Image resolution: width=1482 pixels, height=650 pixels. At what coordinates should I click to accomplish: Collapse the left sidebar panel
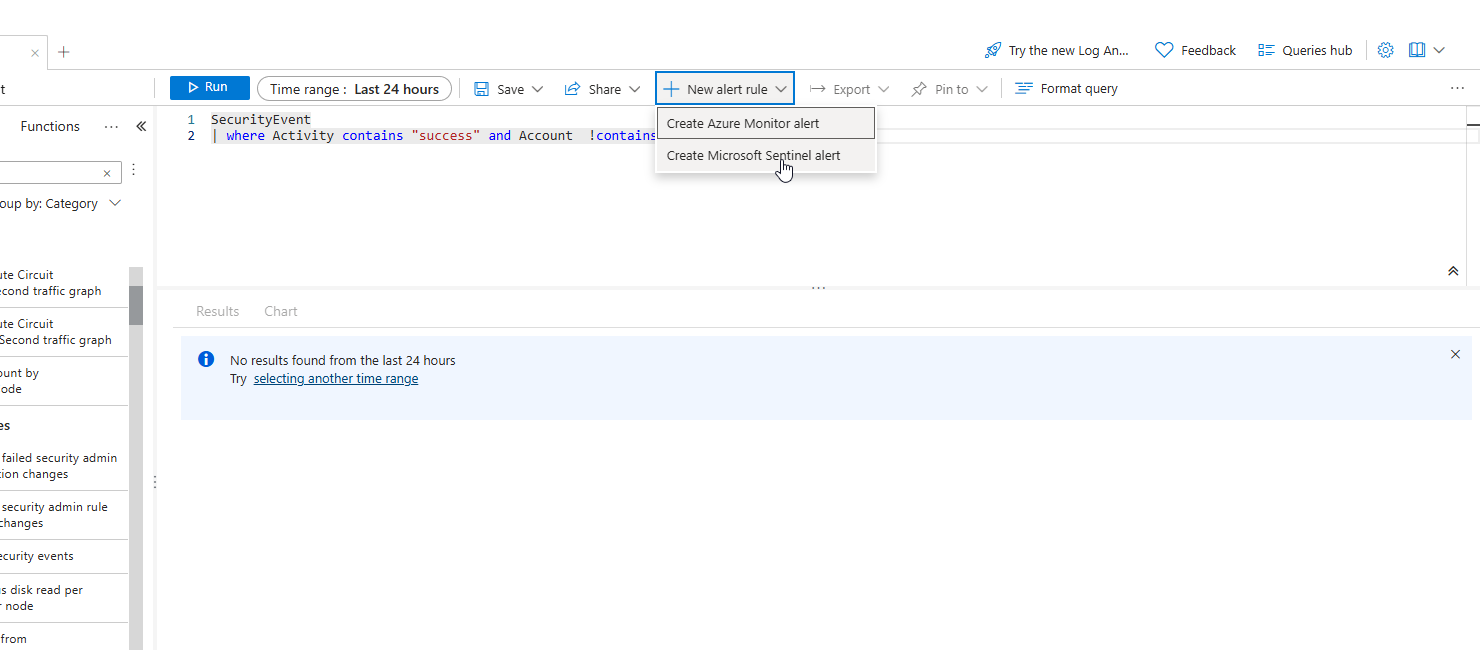[141, 126]
